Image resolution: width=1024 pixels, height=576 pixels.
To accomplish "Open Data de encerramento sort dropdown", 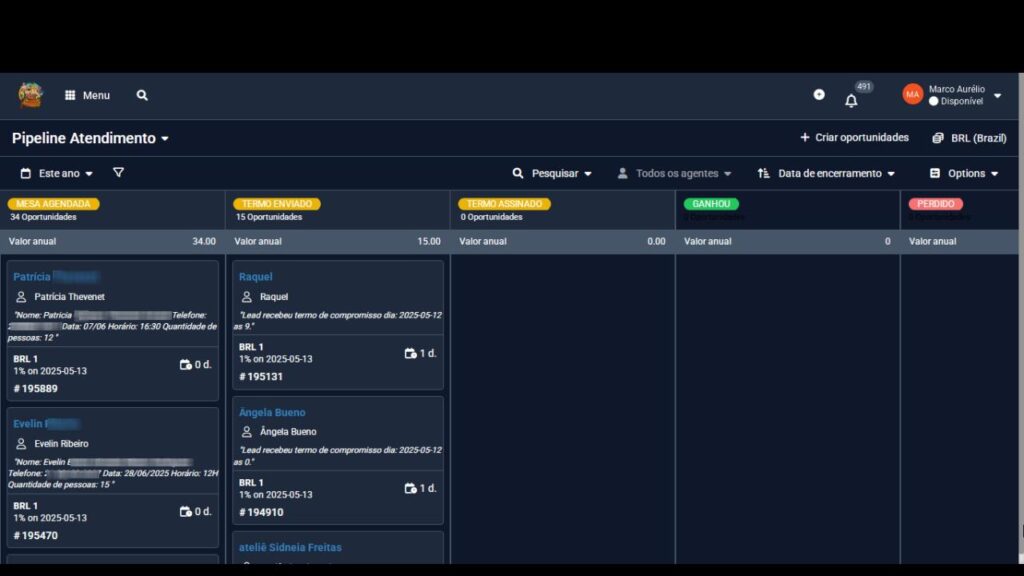I will pyautogui.click(x=826, y=173).
